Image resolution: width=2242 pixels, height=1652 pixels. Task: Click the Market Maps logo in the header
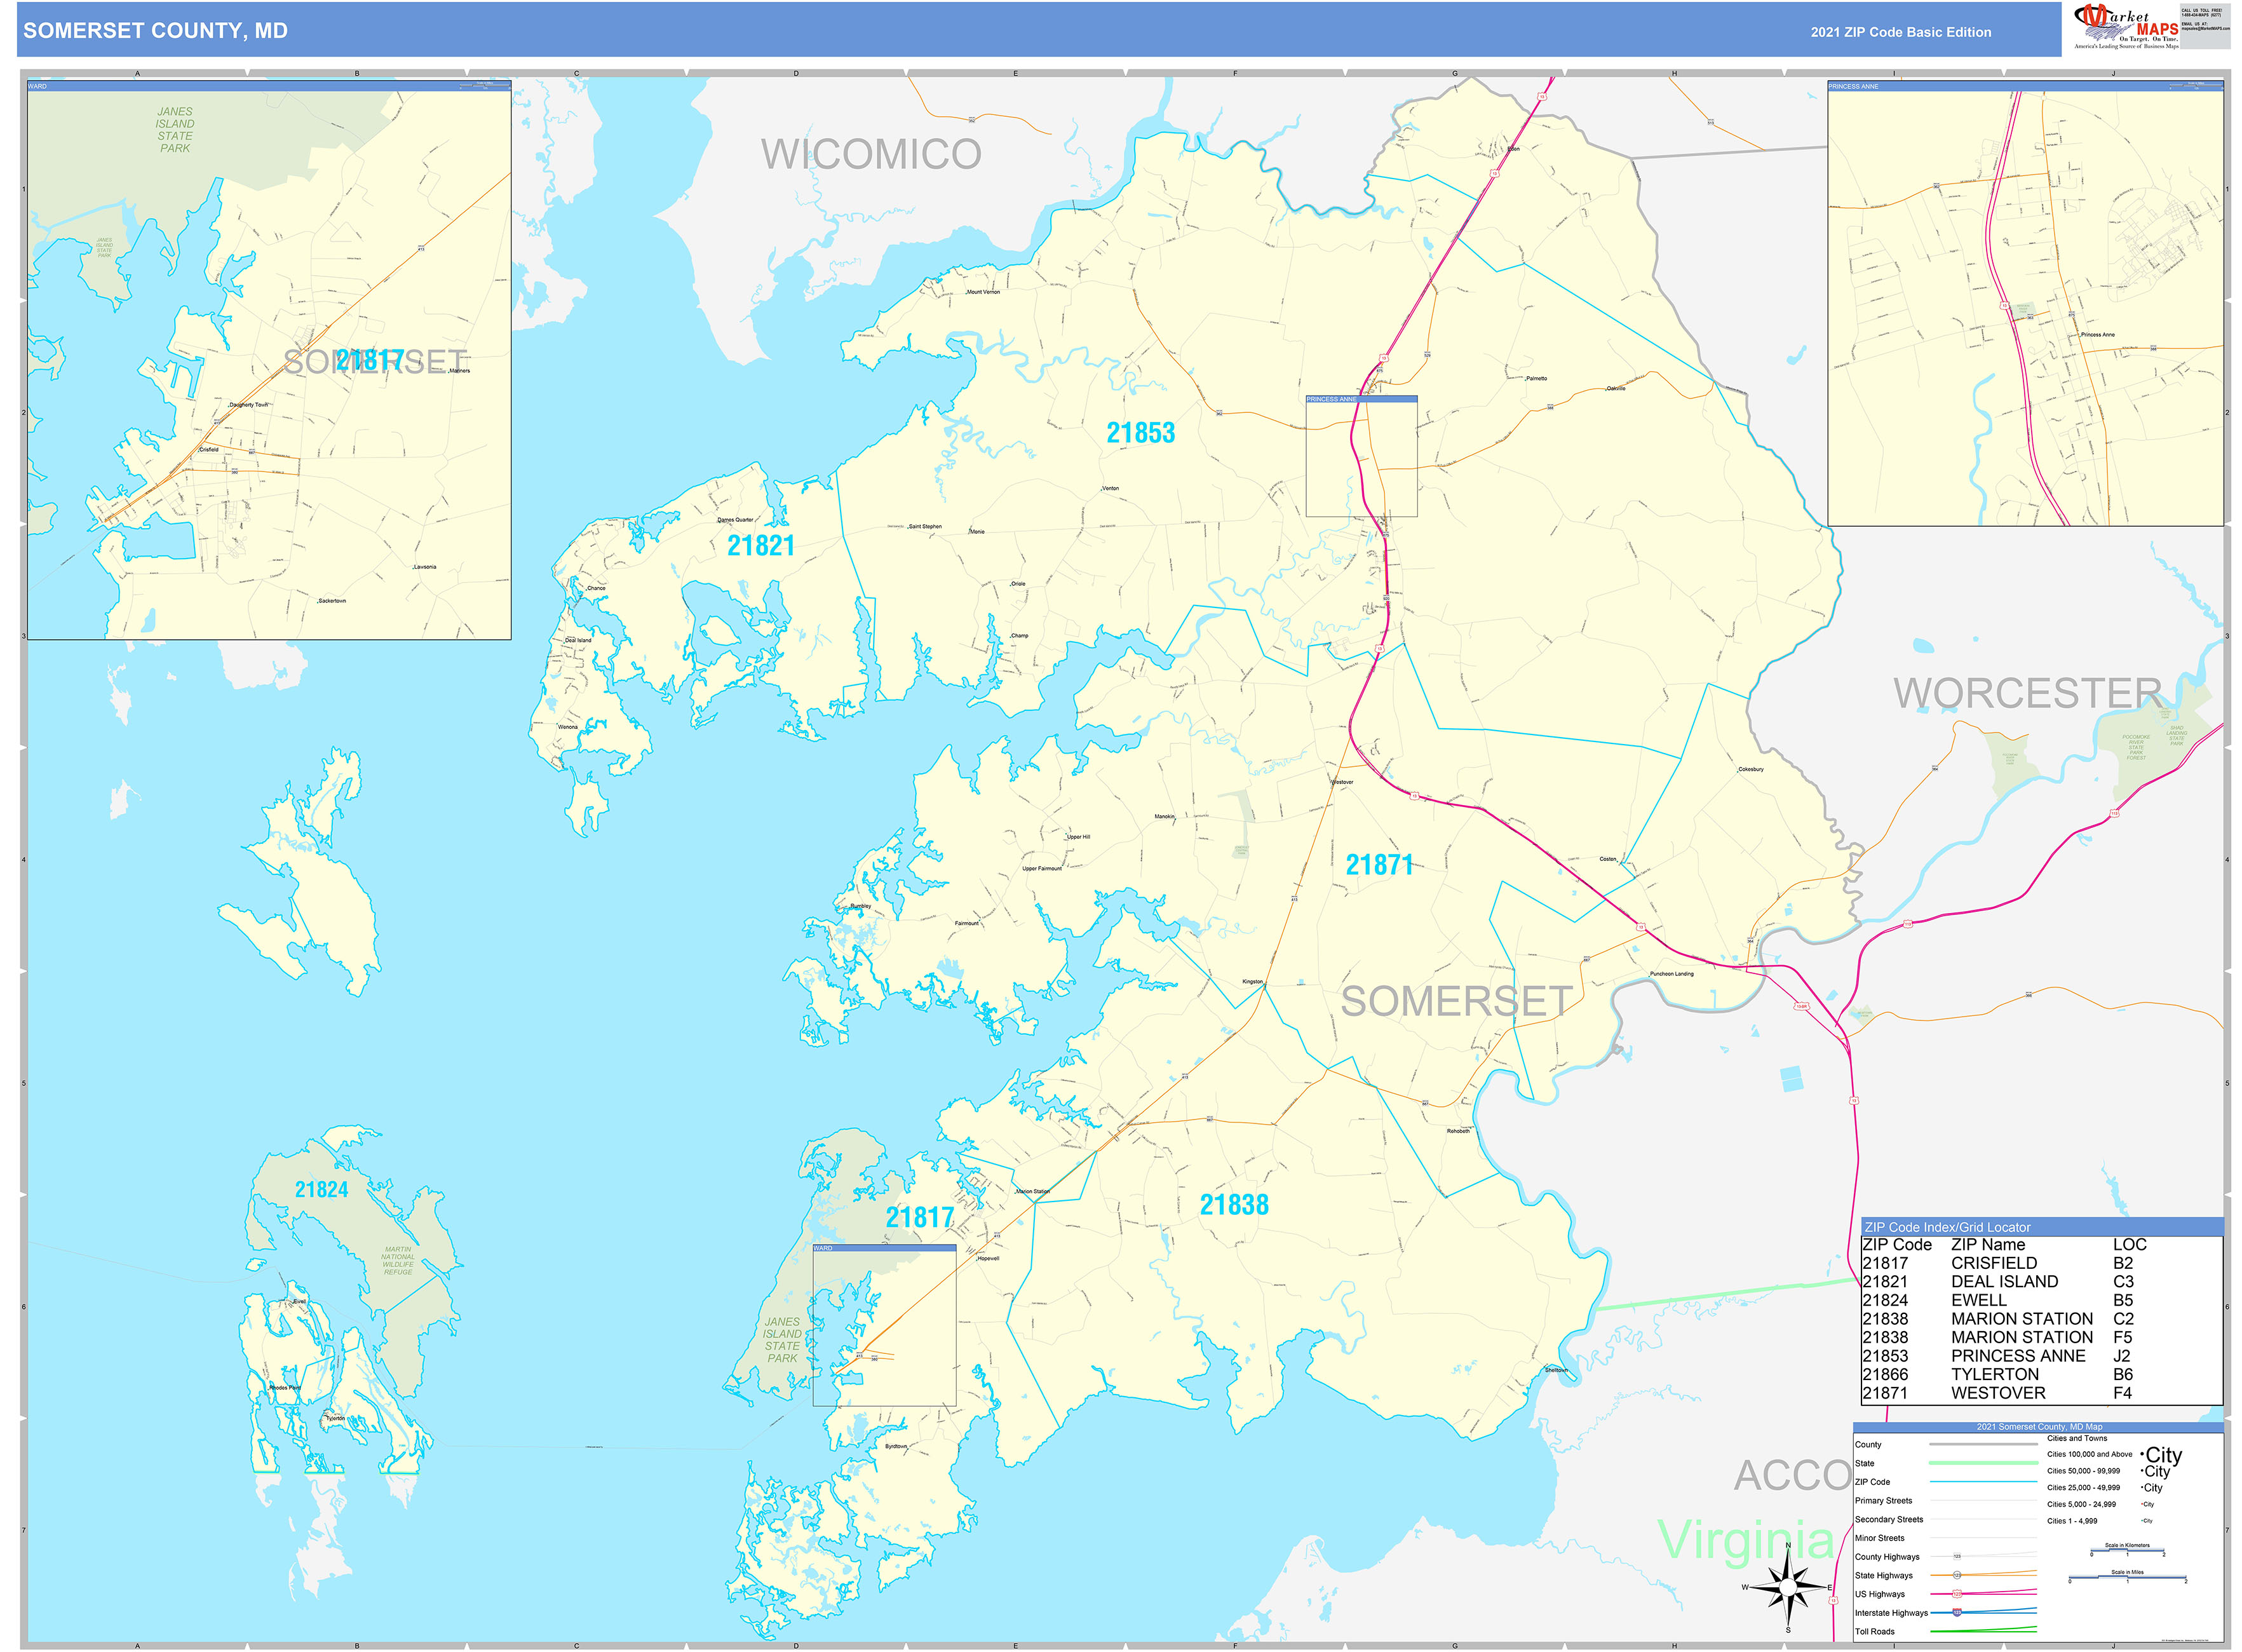tap(2126, 27)
